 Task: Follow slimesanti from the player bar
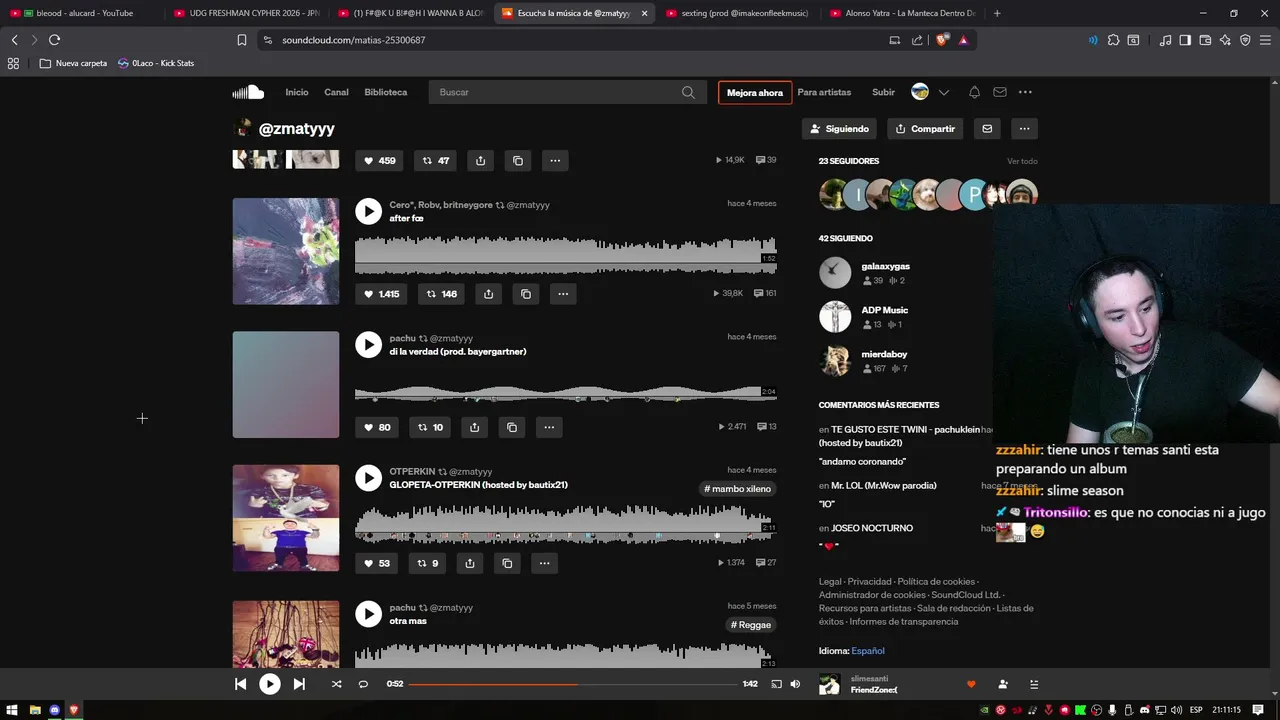1003,684
